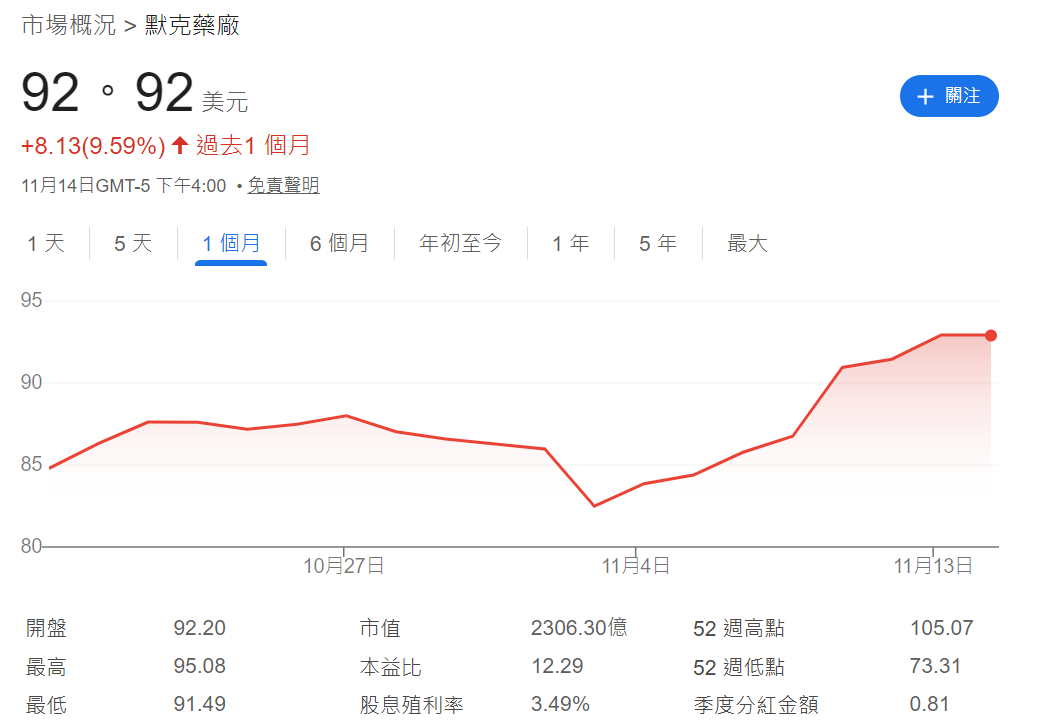
Task: Open the 免責聲明 disclaimer link
Action: [283, 185]
